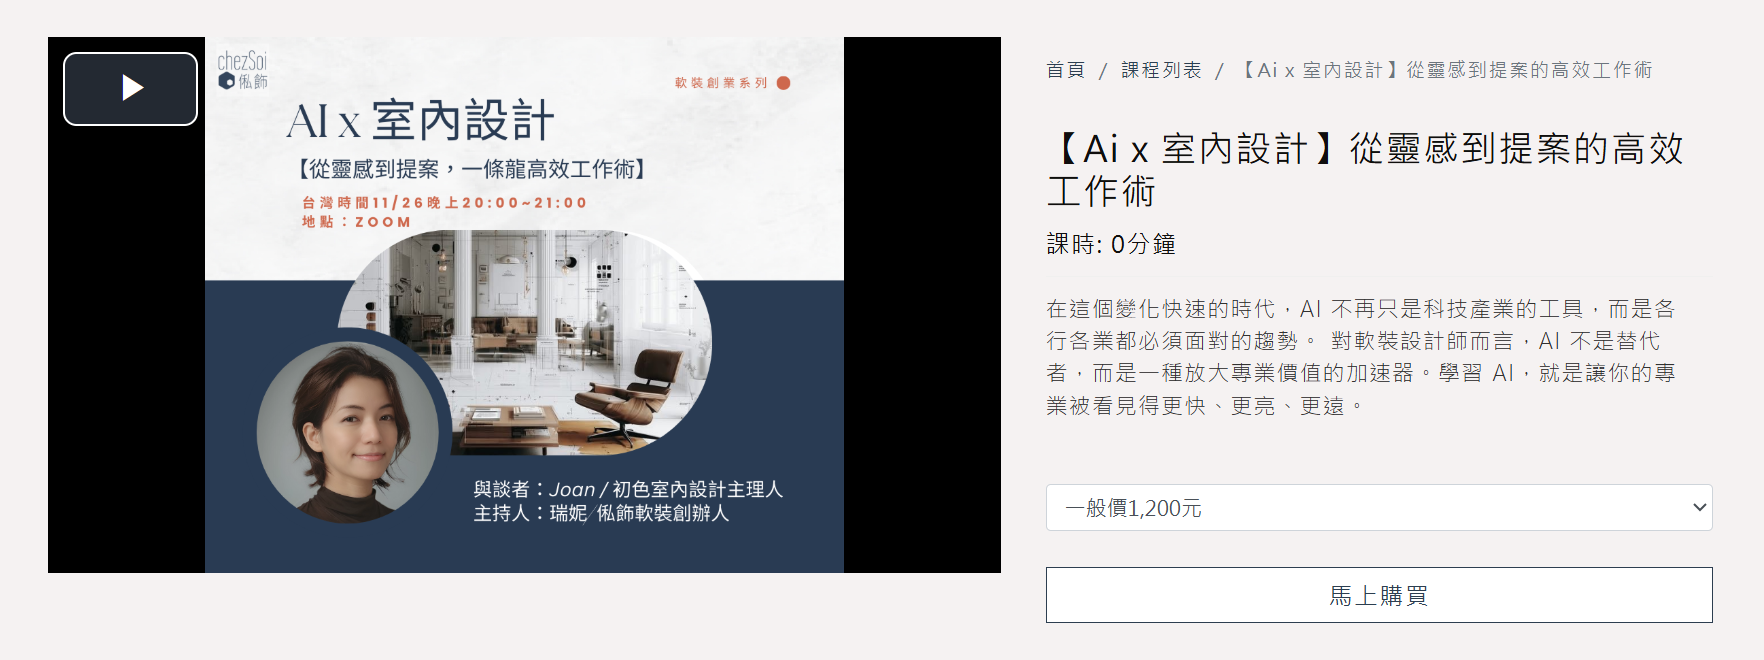1764x660 pixels.
Task: Click the circular portrait of Joan
Action: pos(347,432)
